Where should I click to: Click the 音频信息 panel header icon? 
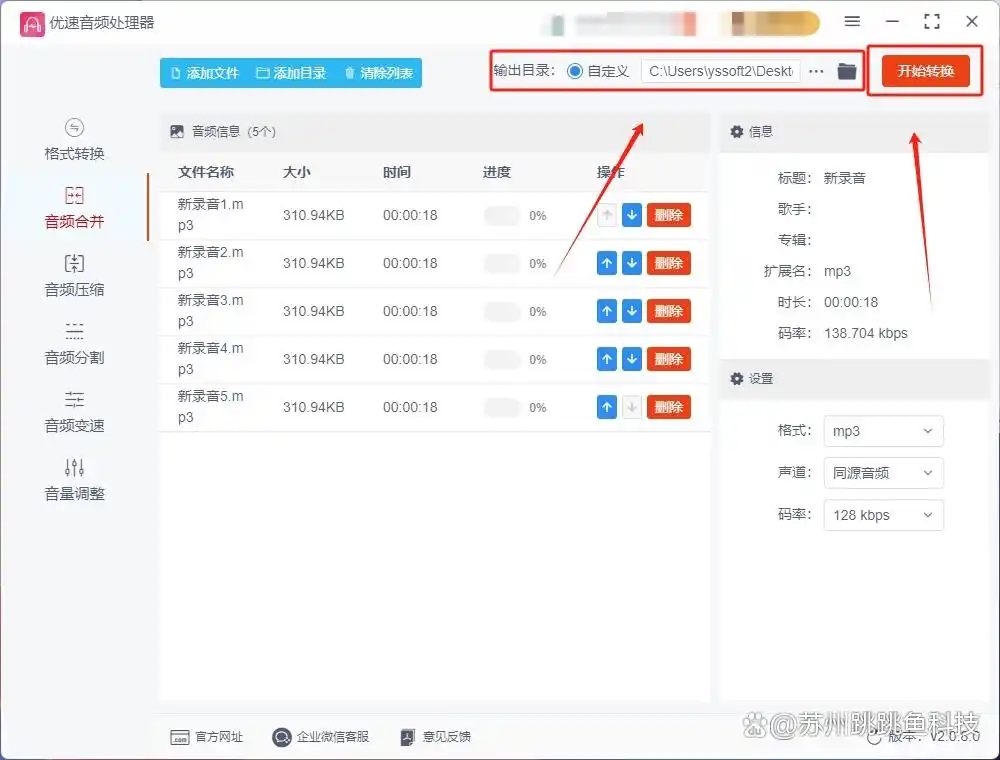click(177, 131)
